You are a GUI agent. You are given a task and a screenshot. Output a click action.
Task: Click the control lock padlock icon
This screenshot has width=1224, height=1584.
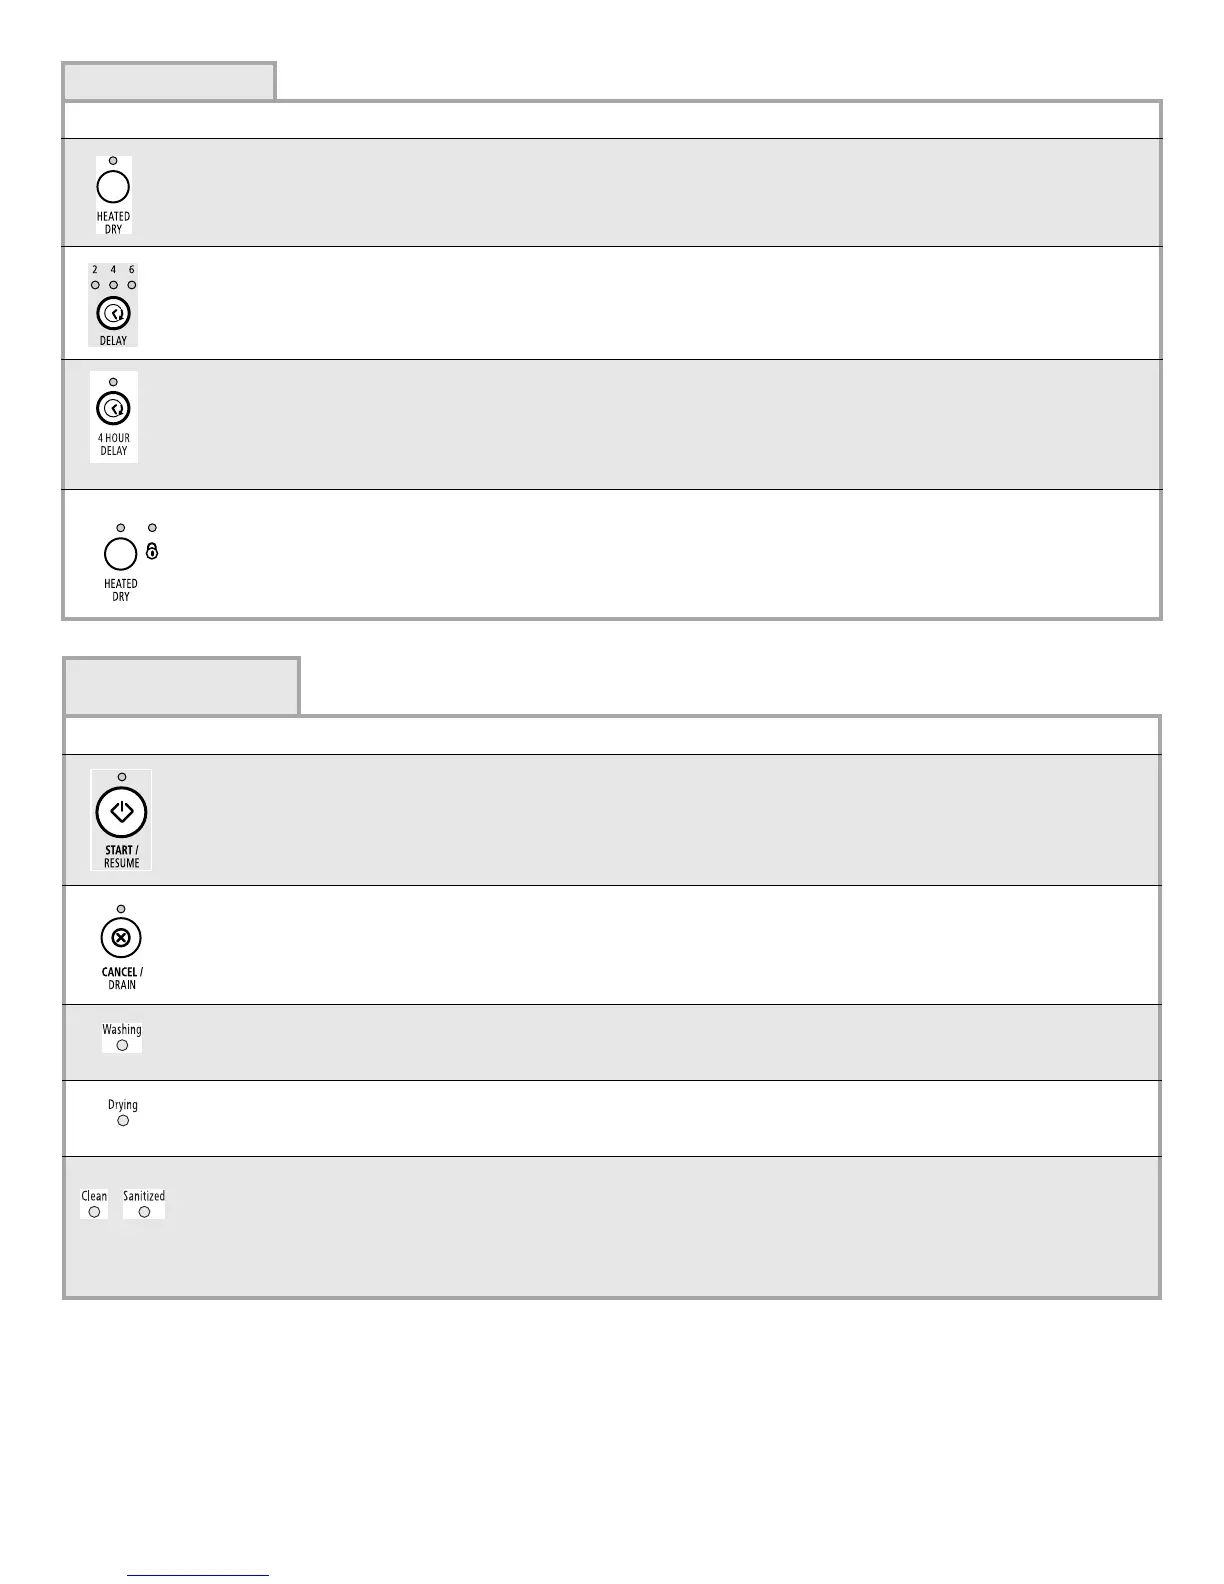click(x=152, y=551)
